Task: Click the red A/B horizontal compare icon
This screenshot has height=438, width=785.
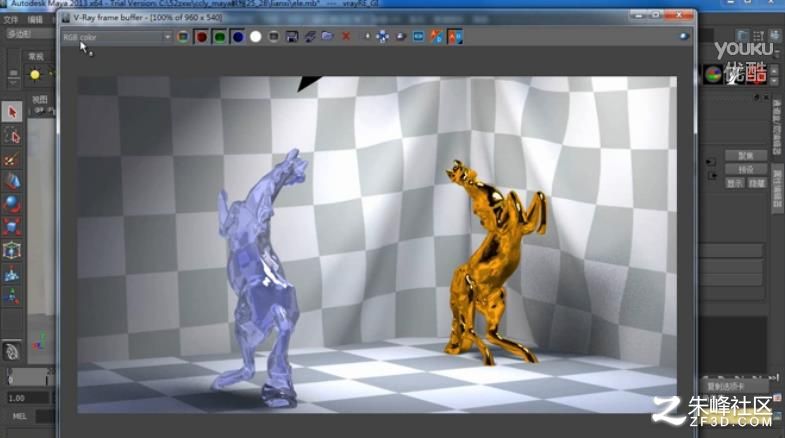Action: click(455, 37)
